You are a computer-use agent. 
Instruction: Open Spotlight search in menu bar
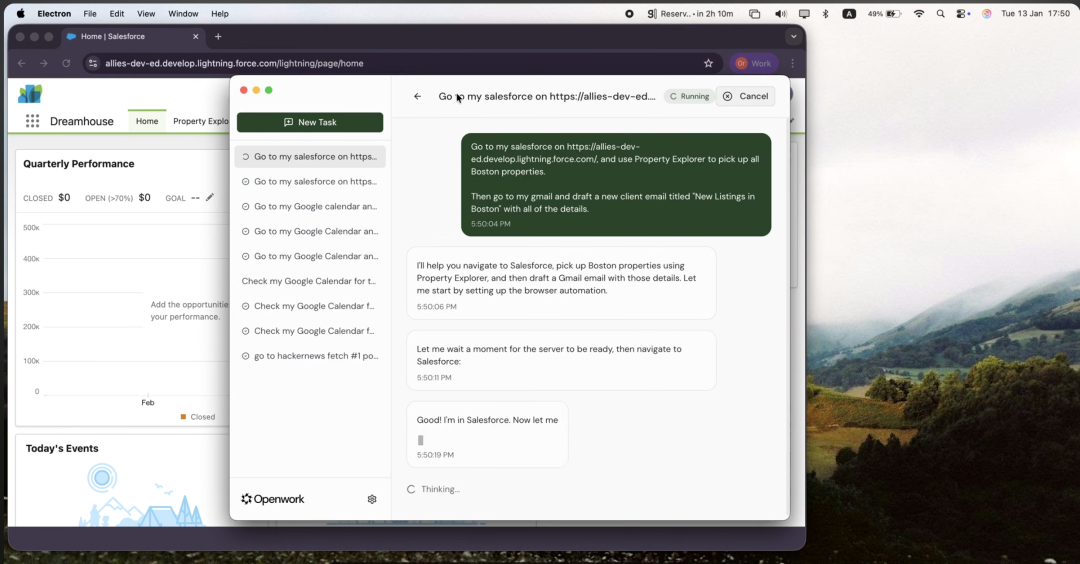(940, 14)
